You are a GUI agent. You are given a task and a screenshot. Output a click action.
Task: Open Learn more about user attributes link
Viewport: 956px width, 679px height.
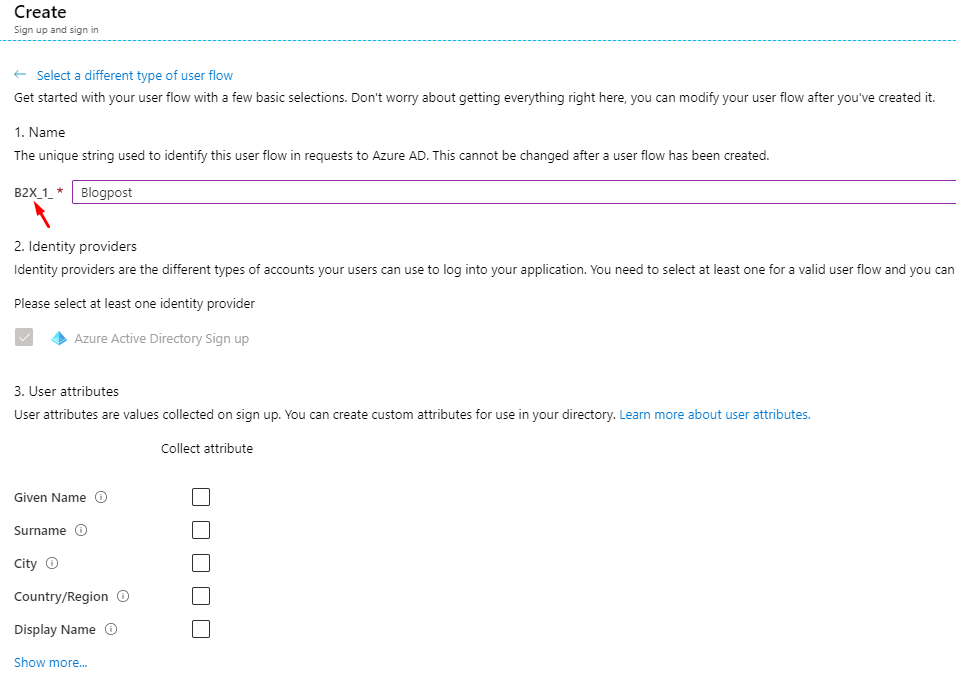(714, 414)
